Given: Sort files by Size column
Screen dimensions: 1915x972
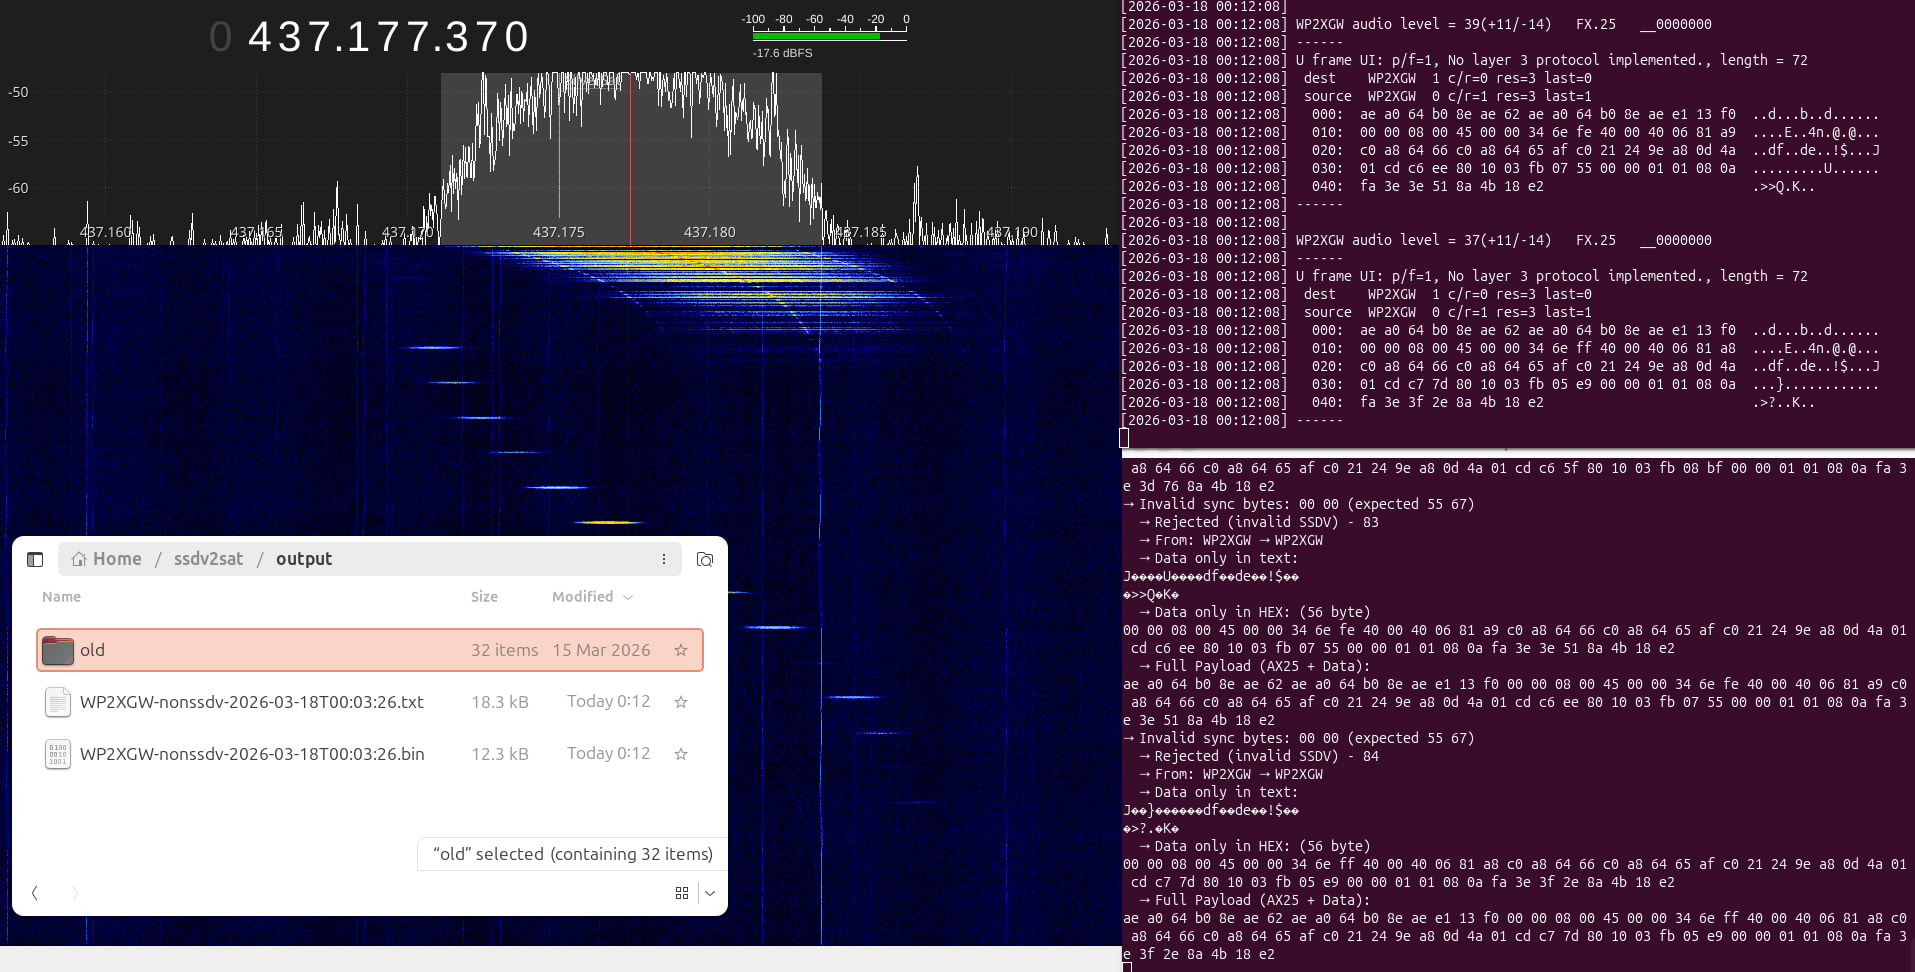Looking at the screenshot, I should tap(484, 597).
